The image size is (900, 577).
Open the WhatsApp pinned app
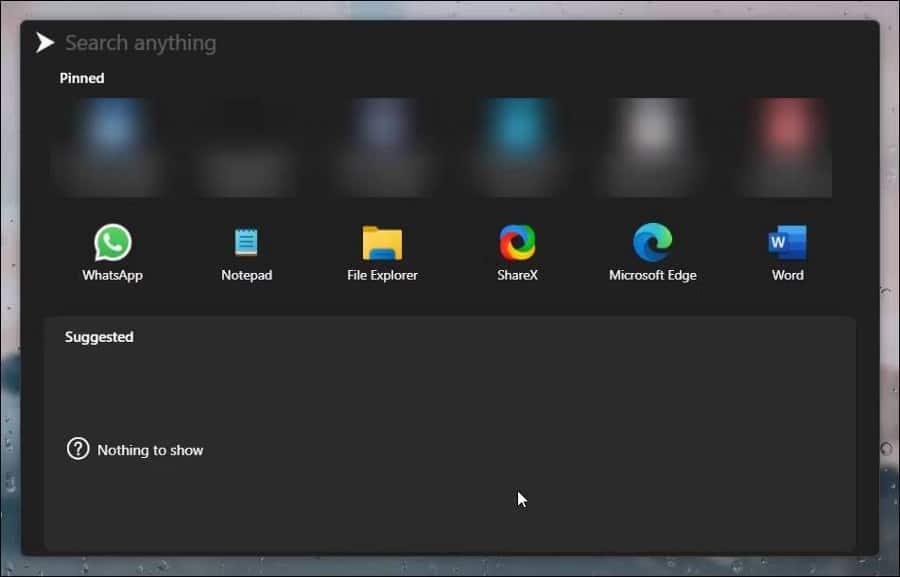point(112,253)
